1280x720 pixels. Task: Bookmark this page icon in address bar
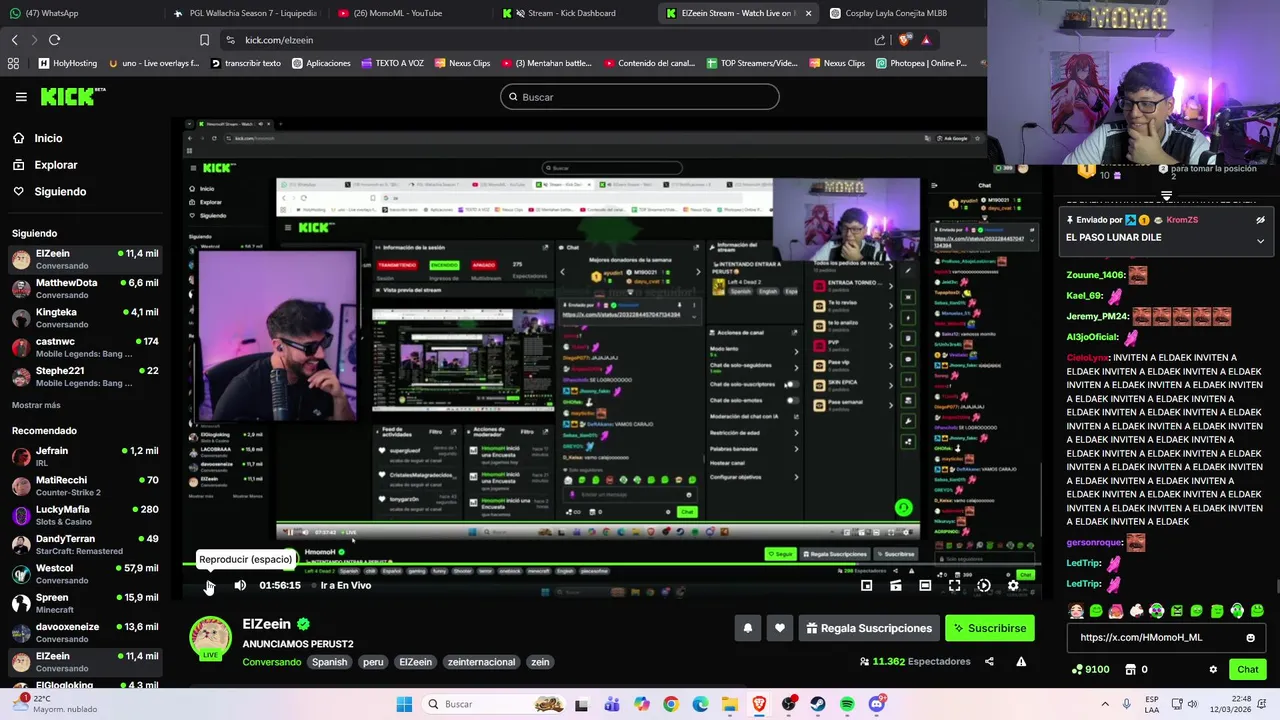coord(204,40)
